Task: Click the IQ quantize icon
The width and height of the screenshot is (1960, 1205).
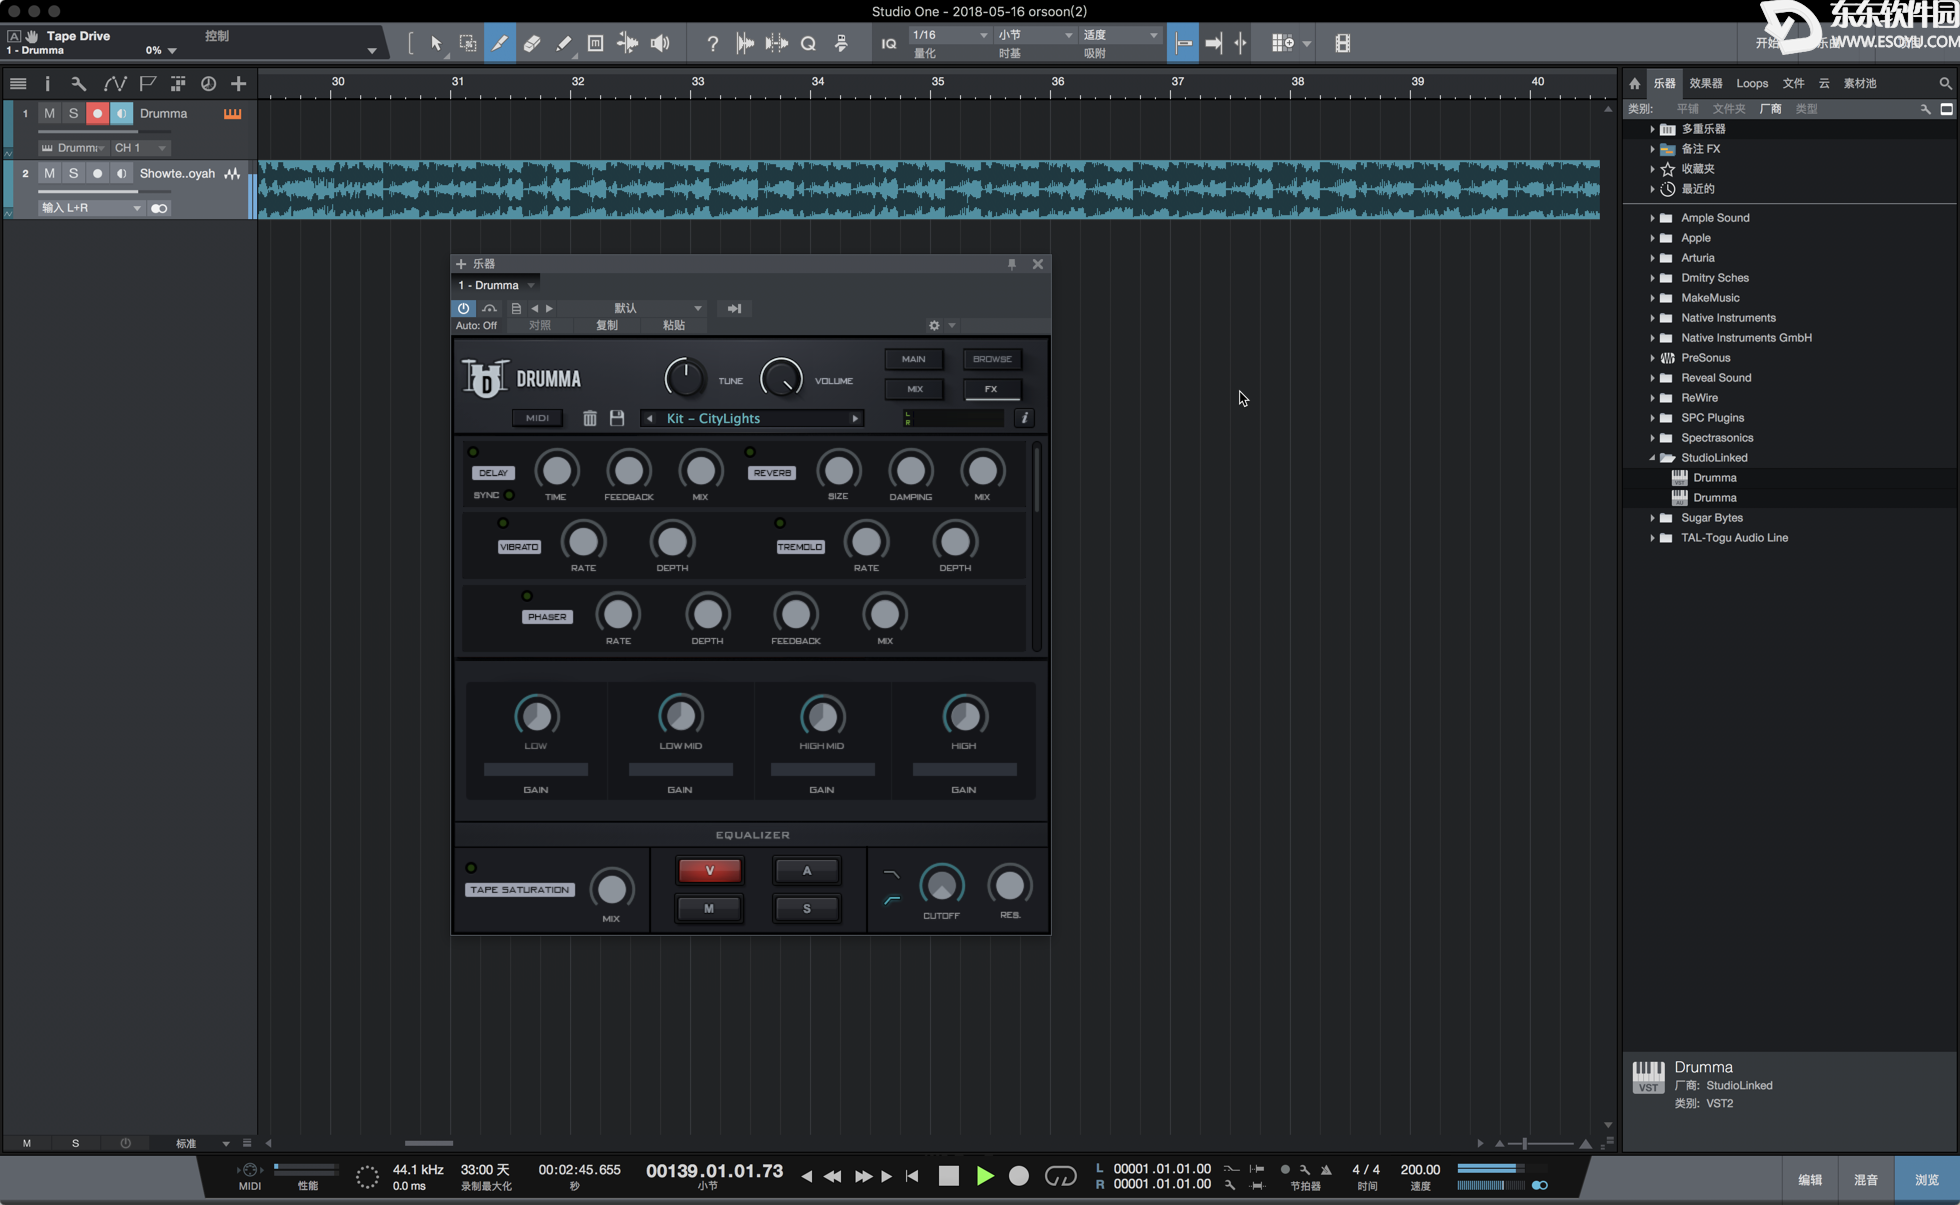Action: tap(889, 43)
